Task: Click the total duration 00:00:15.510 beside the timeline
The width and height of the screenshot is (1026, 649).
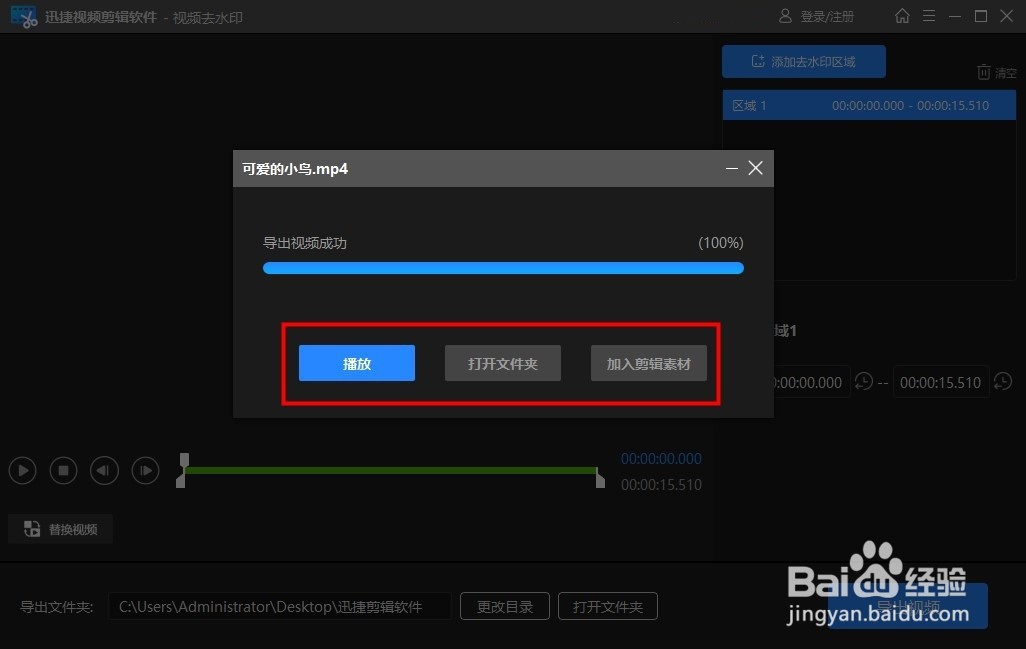Action: [x=661, y=485]
